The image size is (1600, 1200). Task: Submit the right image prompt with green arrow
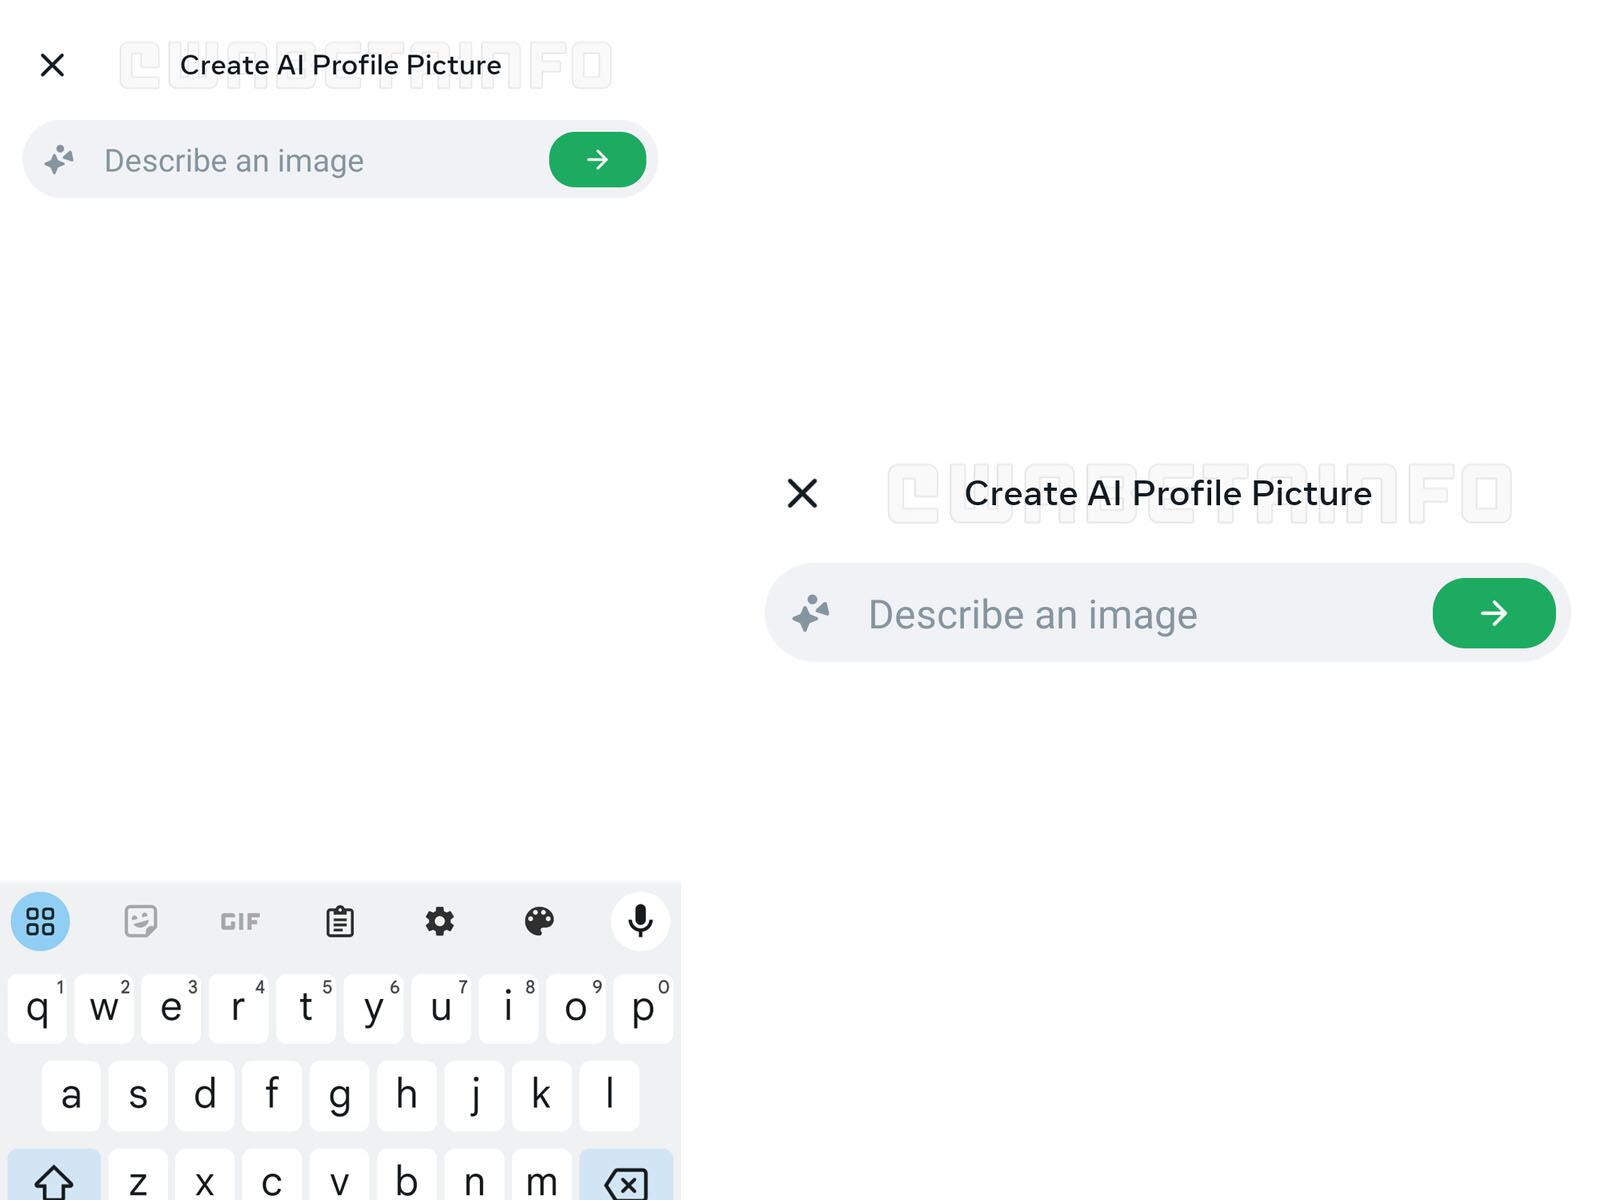pos(1493,613)
